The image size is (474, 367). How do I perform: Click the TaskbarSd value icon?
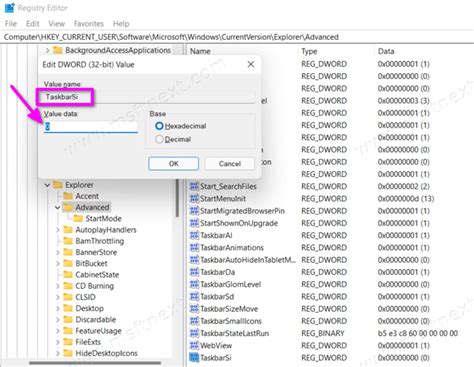tap(194, 296)
